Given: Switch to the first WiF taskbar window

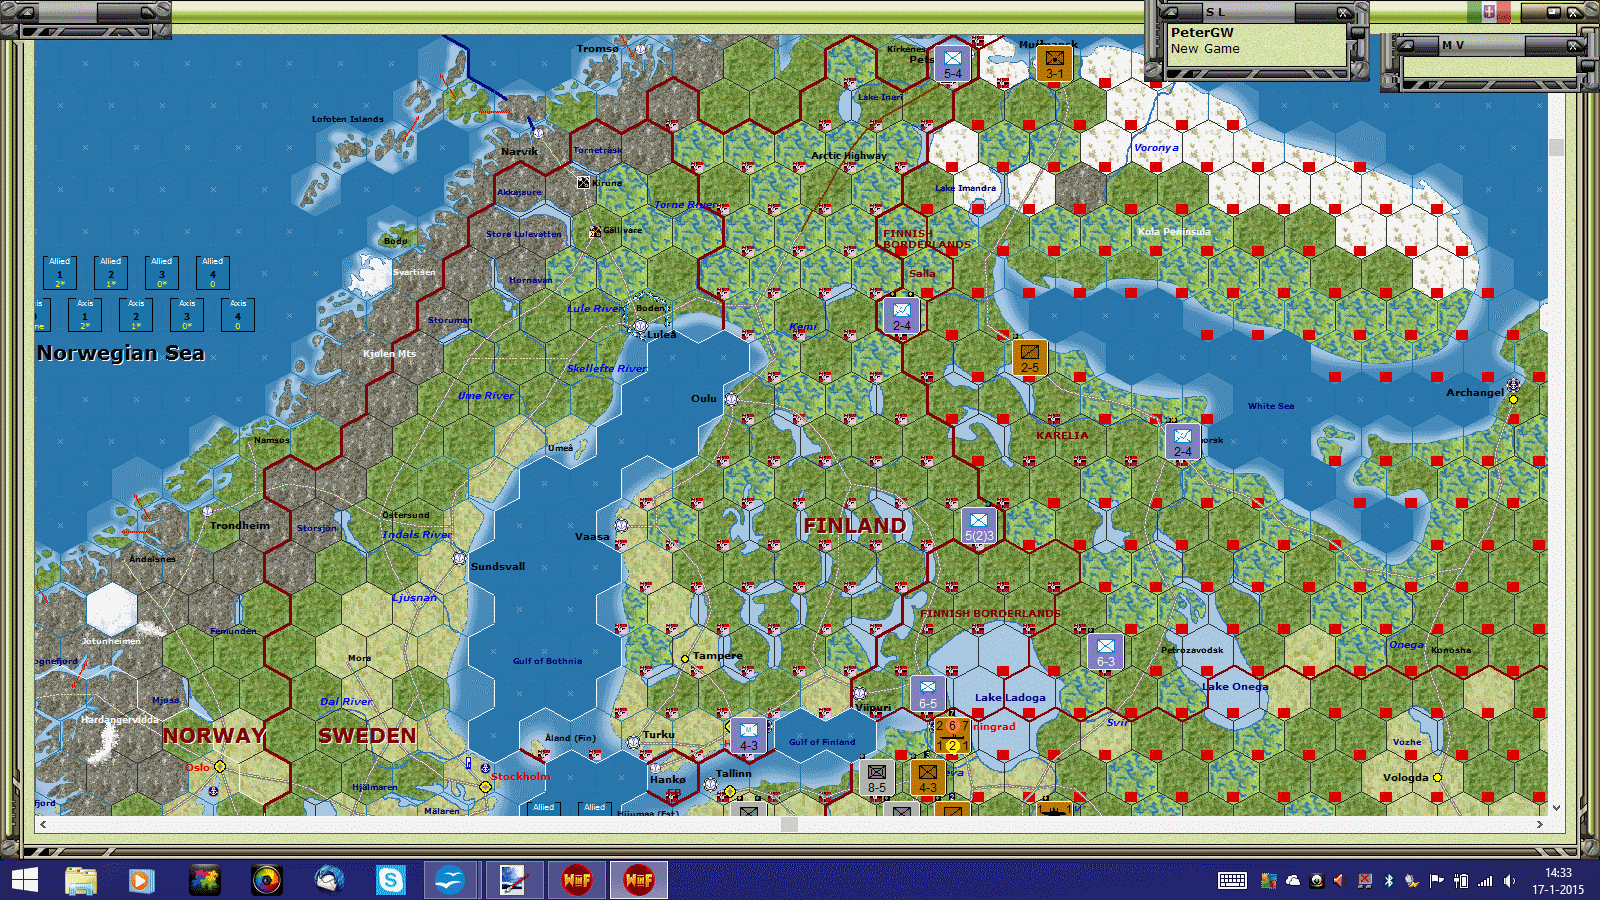Looking at the screenshot, I should coord(577,880).
